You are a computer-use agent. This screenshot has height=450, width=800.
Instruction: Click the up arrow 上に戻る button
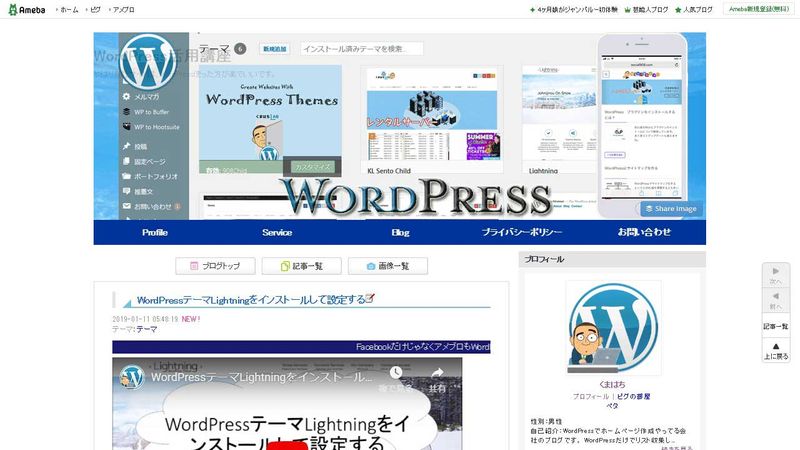click(776, 350)
